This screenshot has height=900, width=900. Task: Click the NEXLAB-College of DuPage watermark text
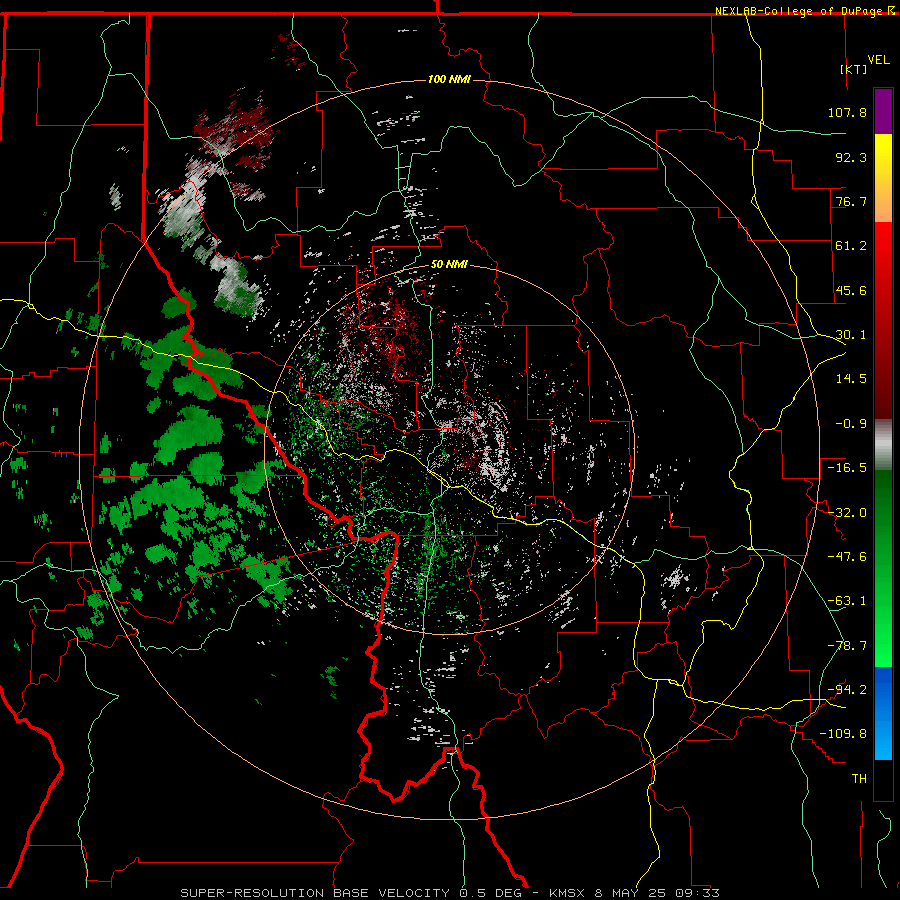[x=799, y=11]
